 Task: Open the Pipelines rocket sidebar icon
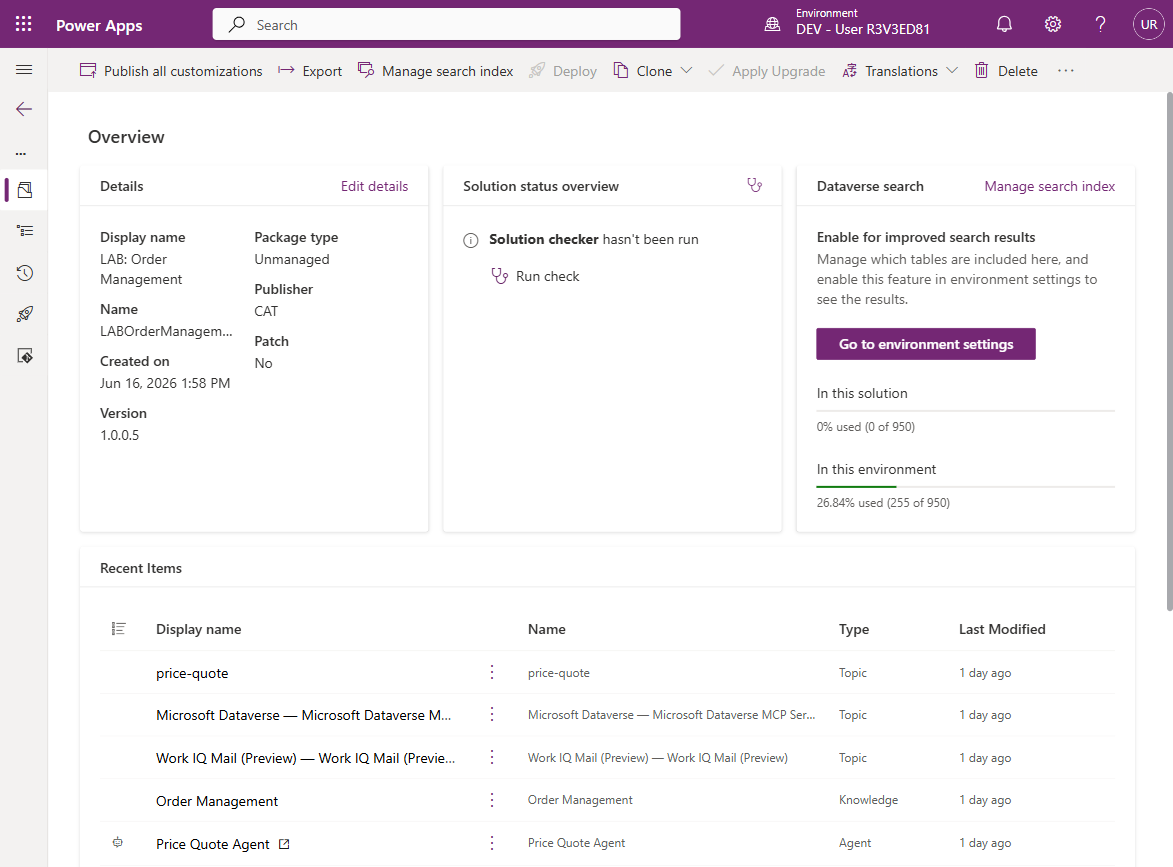25,314
